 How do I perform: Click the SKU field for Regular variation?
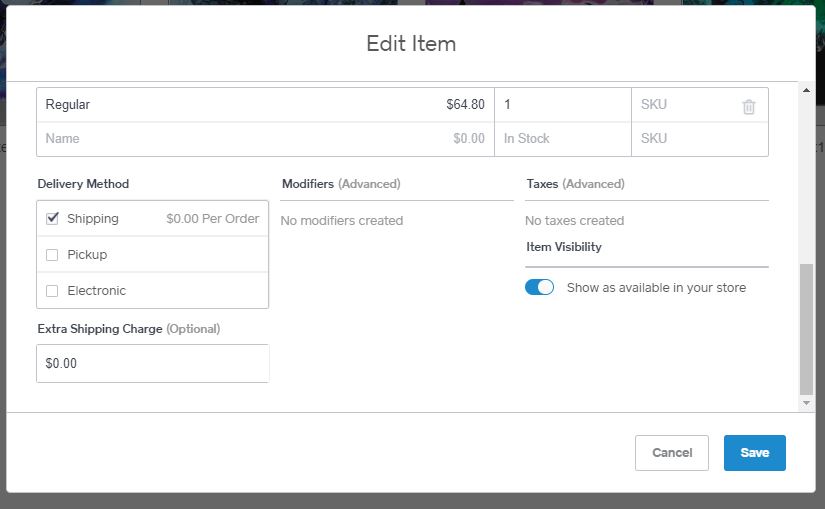[x=684, y=105]
